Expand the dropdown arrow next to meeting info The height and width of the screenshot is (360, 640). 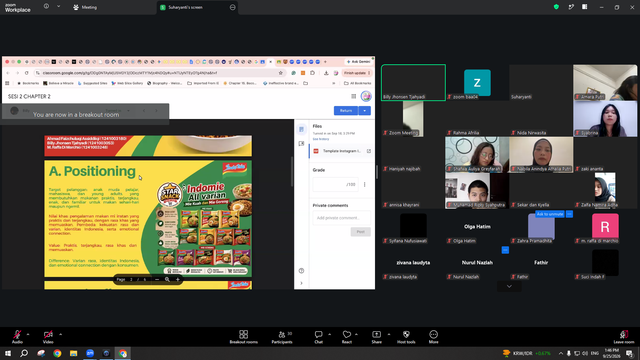coord(58,6)
